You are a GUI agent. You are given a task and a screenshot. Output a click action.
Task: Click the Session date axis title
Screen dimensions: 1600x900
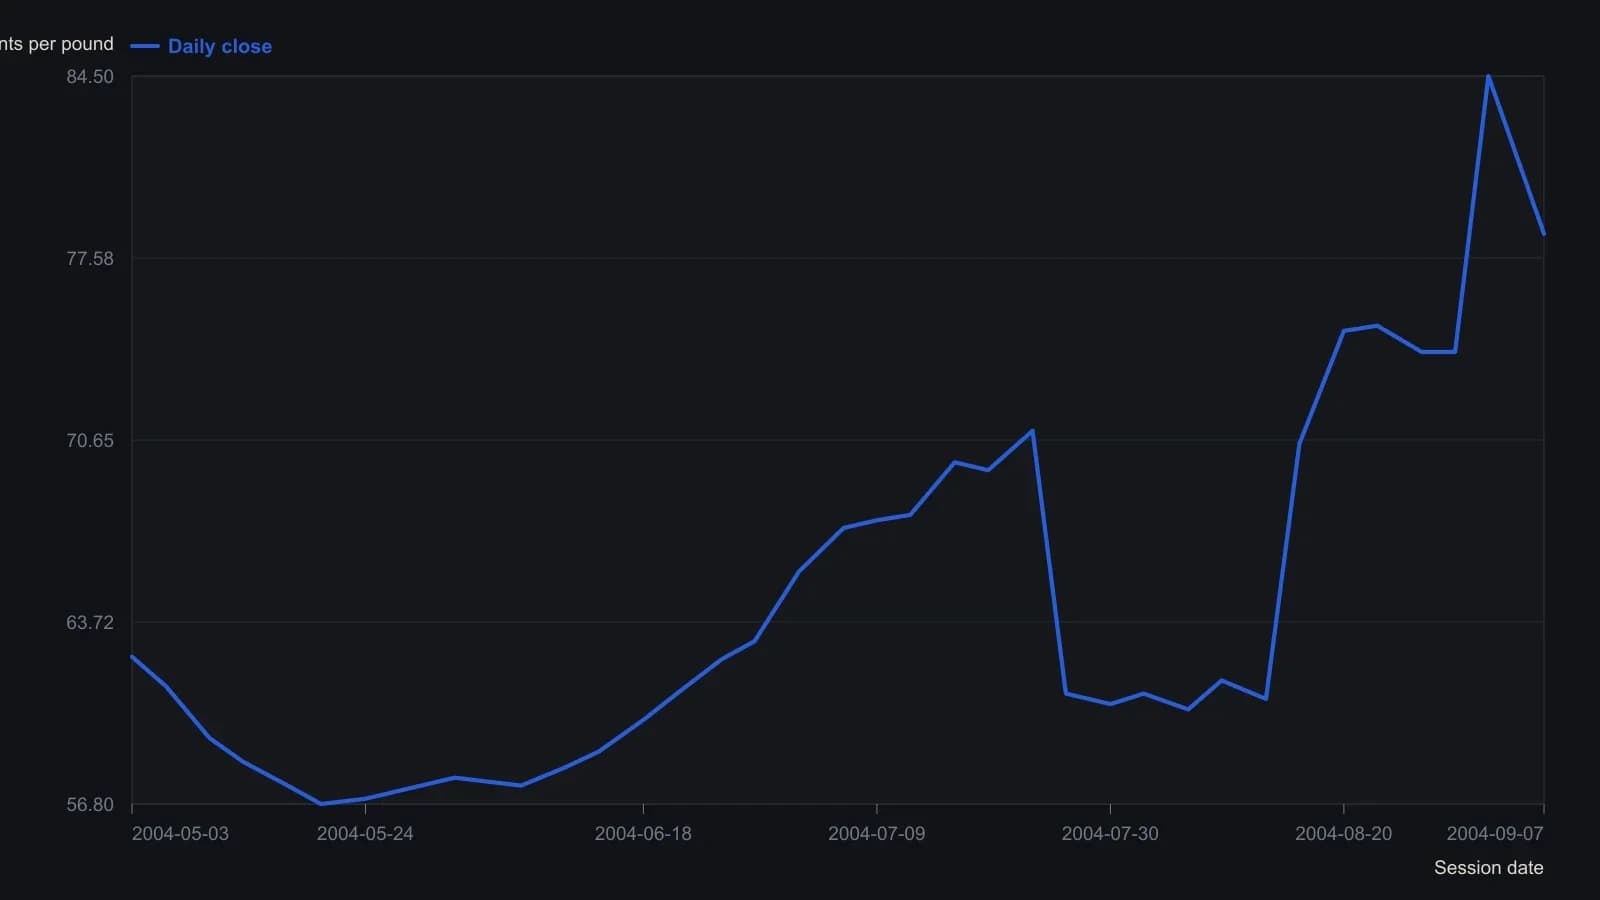[1489, 868]
